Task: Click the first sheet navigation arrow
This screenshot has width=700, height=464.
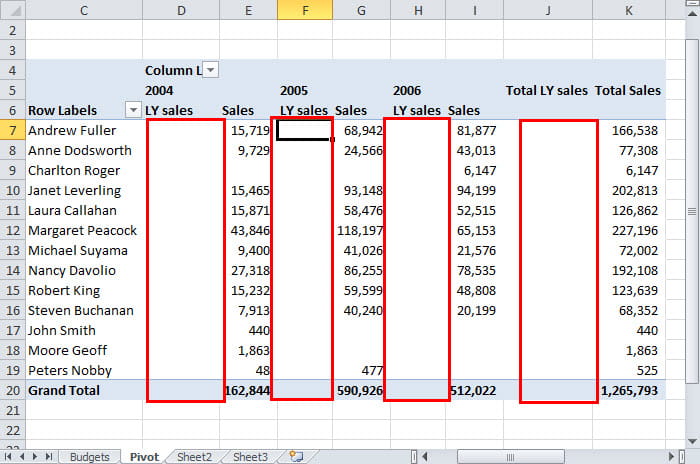Action: click(x=9, y=456)
